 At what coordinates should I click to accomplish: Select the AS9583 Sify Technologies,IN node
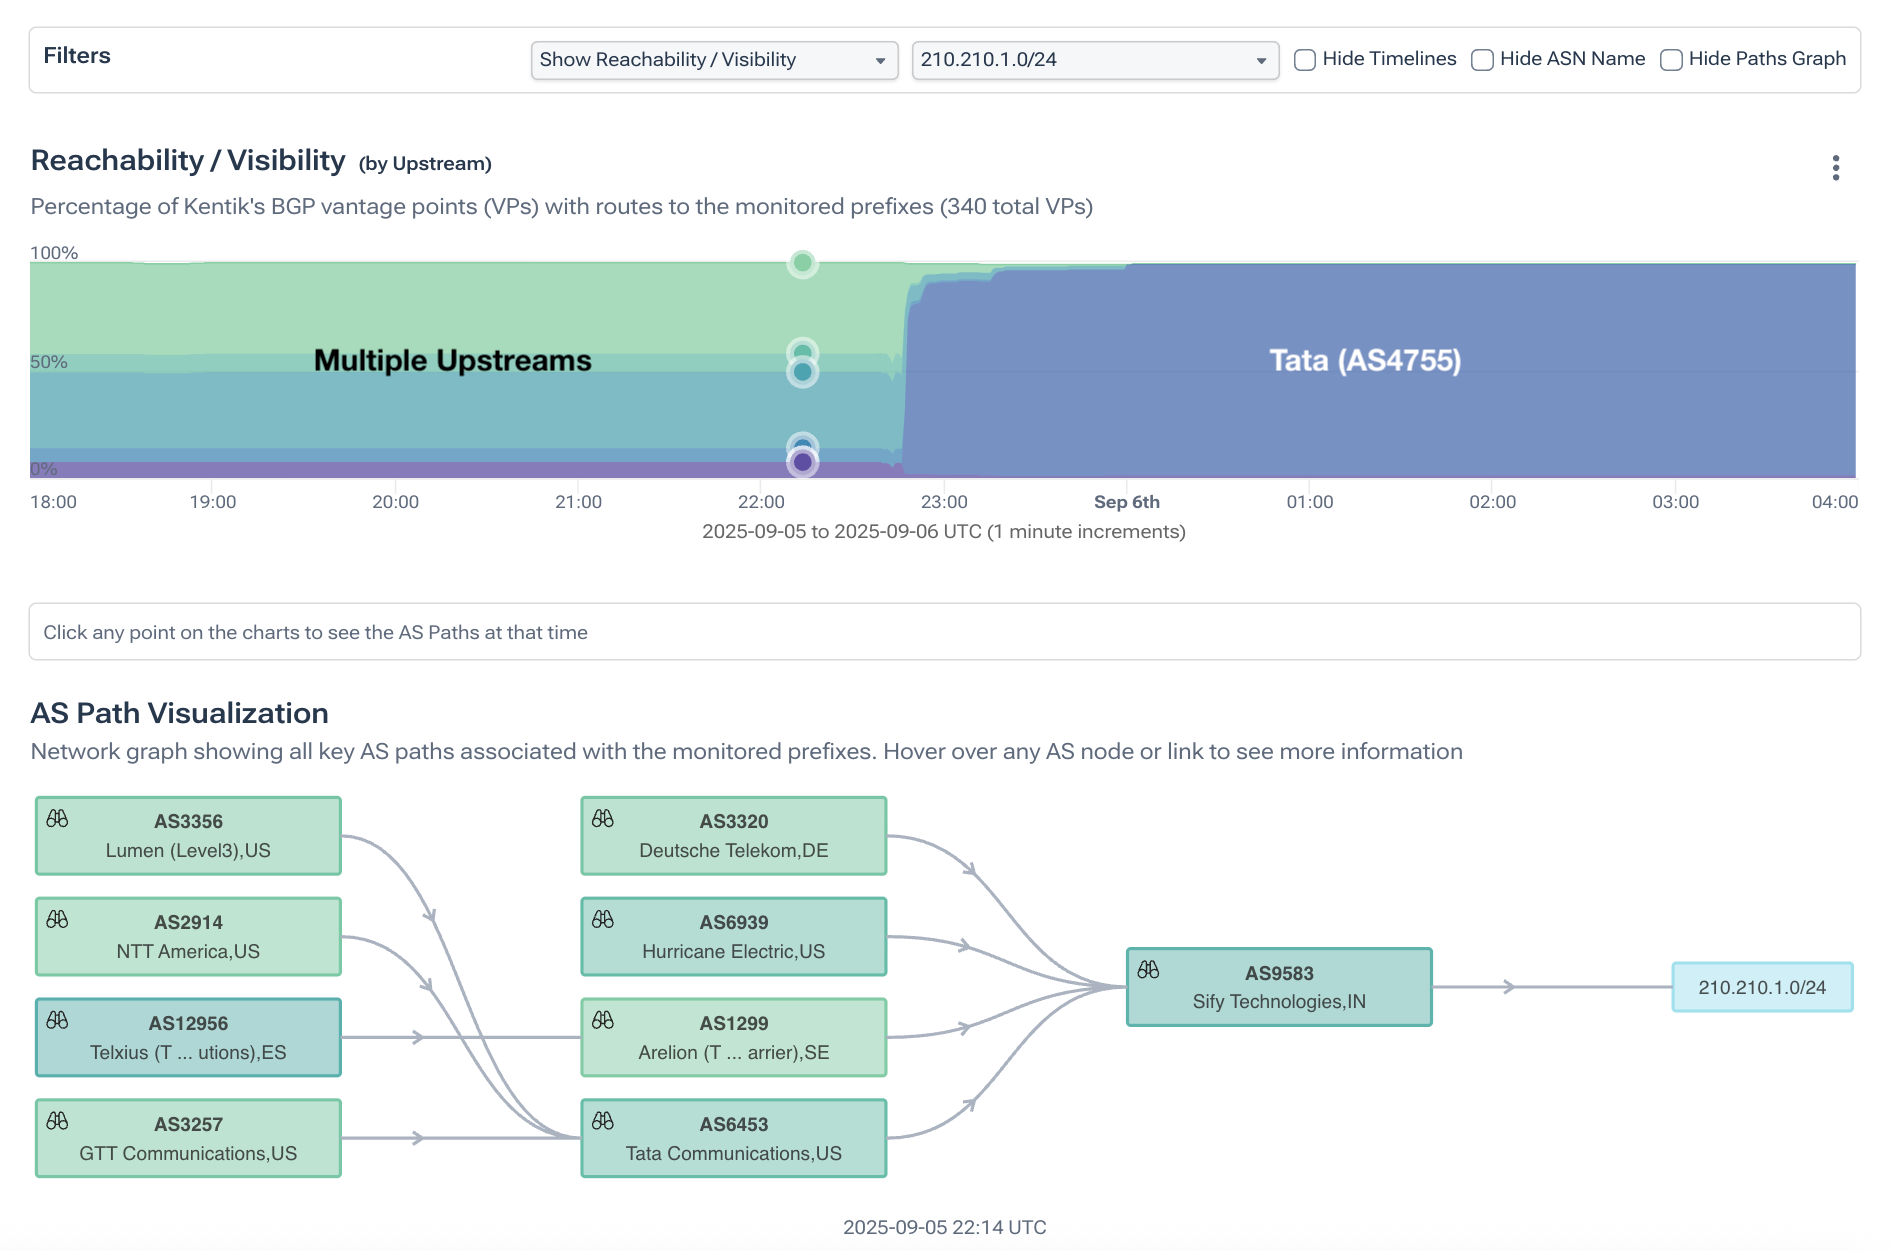[x=1279, y=987]
